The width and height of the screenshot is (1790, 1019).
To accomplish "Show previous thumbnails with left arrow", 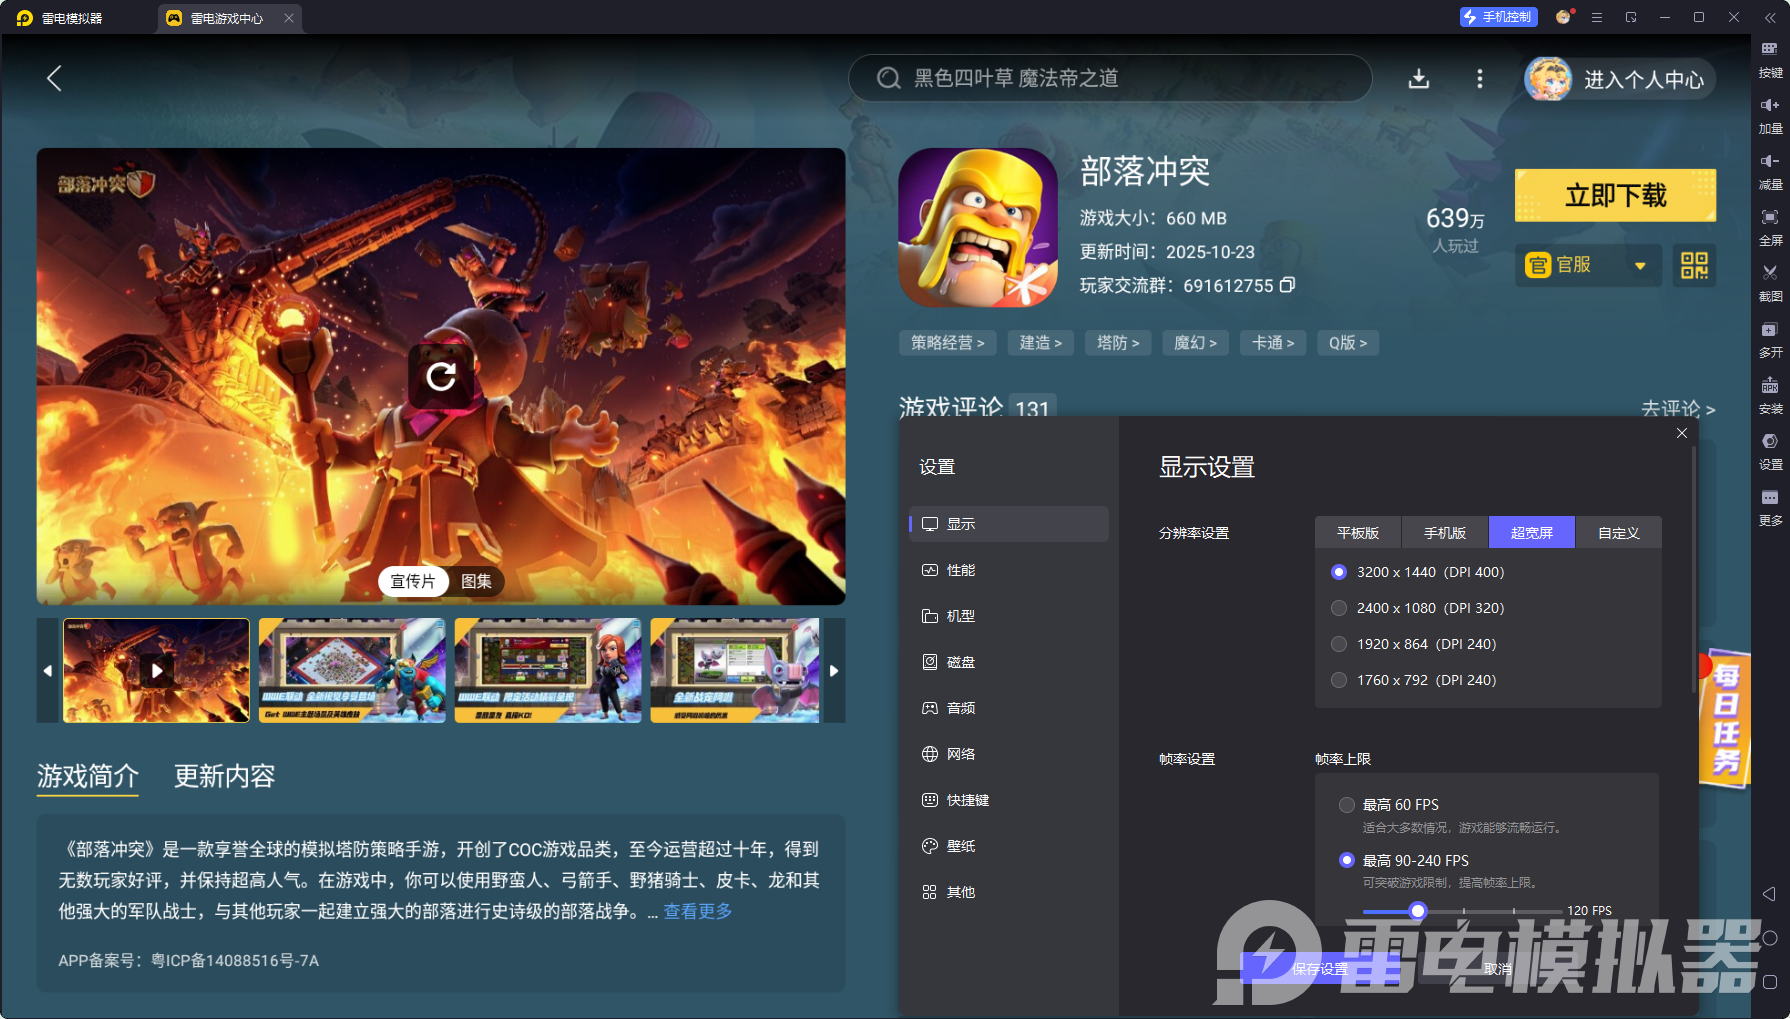I will pyautogui.click(x=48, y=670).
